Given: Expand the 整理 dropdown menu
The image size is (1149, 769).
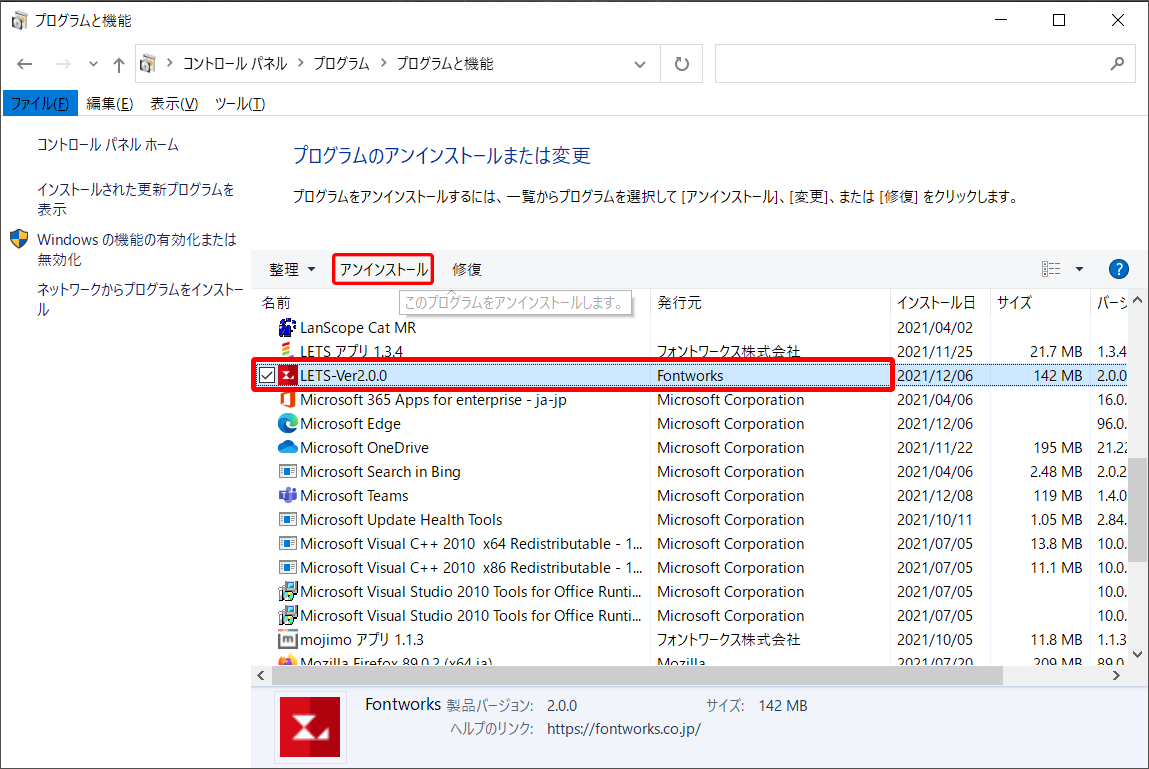Looking at the screenshot, I should (x=292, y=269).
